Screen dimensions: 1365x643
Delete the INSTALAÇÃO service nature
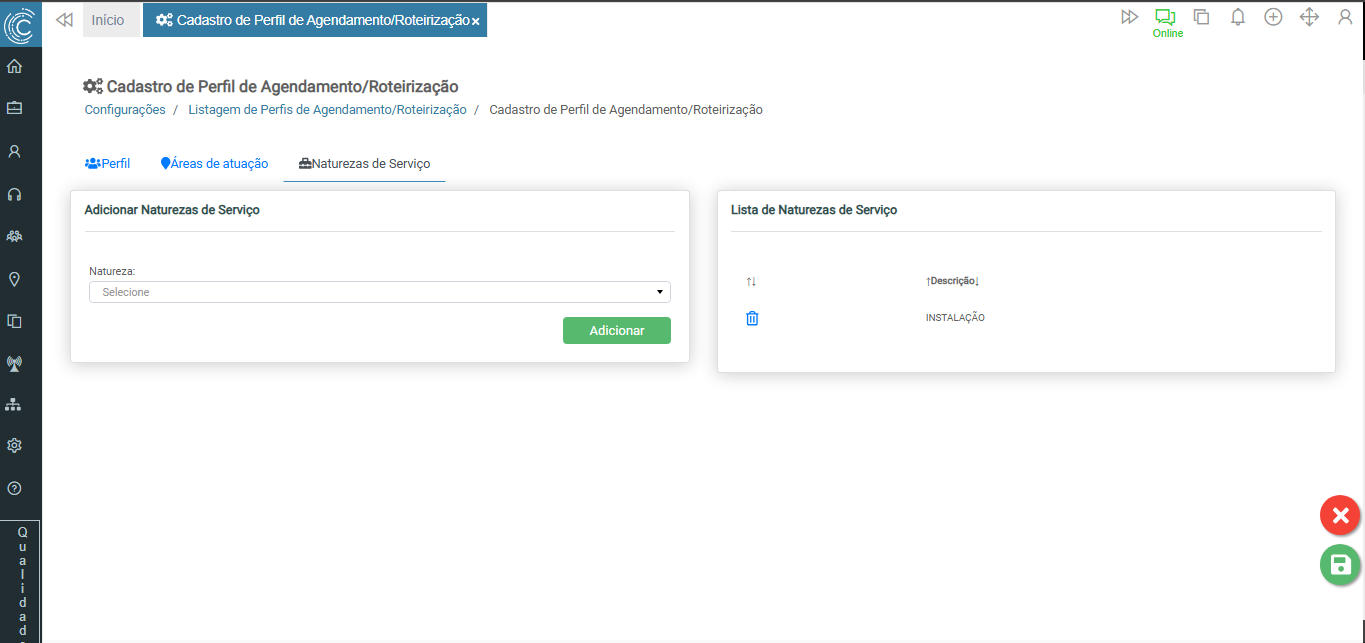click(x=752, y=318)
